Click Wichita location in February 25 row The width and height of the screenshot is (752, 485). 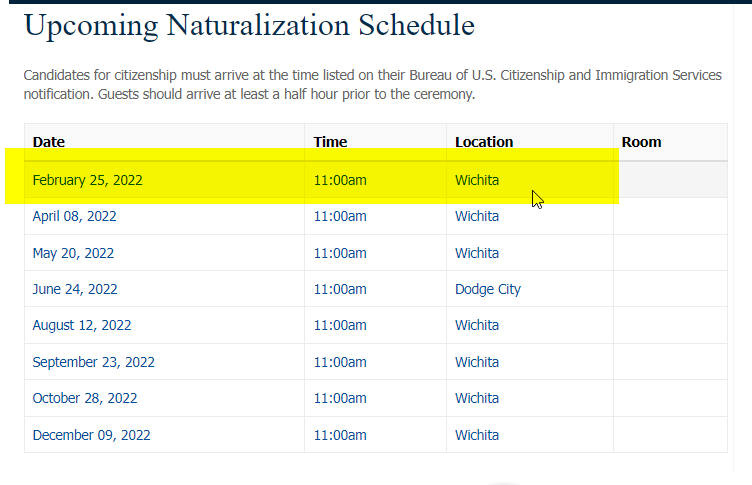point(477,180)
